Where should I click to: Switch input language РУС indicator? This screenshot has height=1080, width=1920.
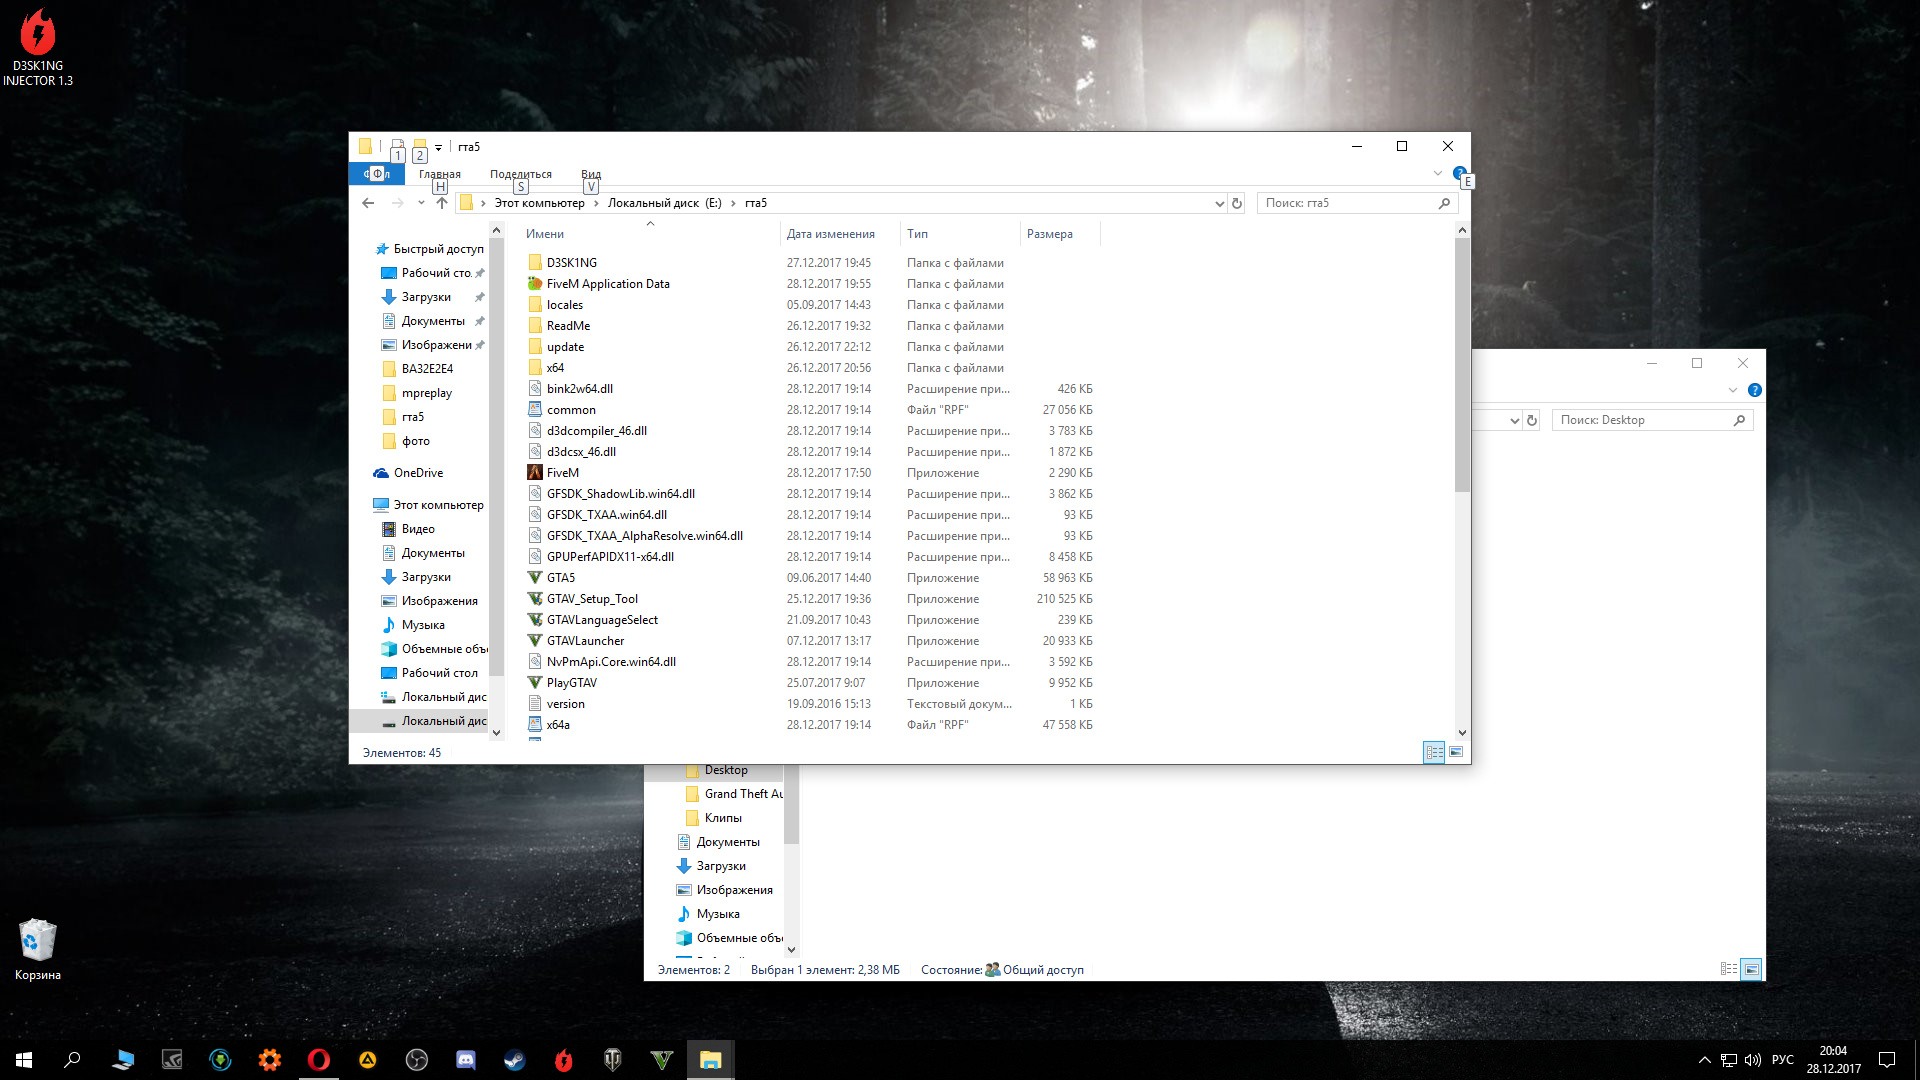1782,1060
